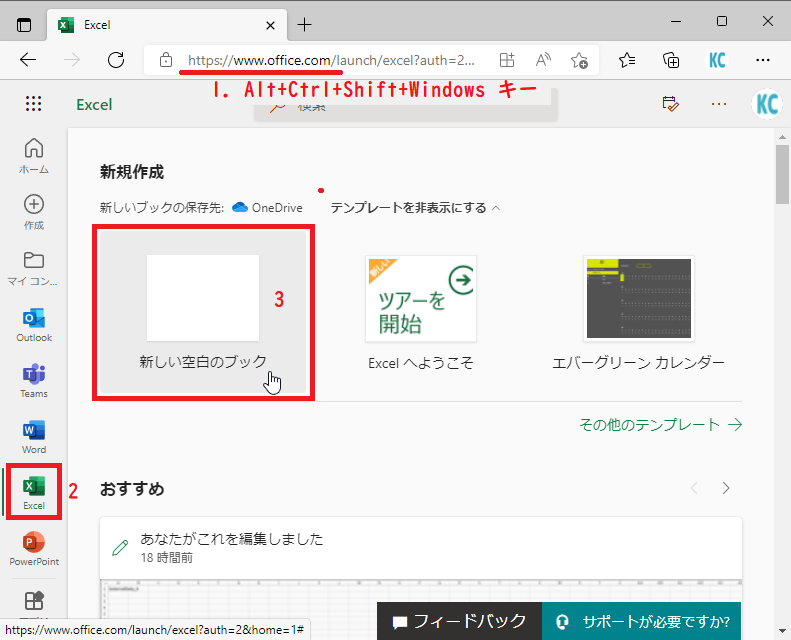This screenshot has height=640, width=791.
Task: Click the Excel header title
Action: pyautogui.click(x=94, y=105)
